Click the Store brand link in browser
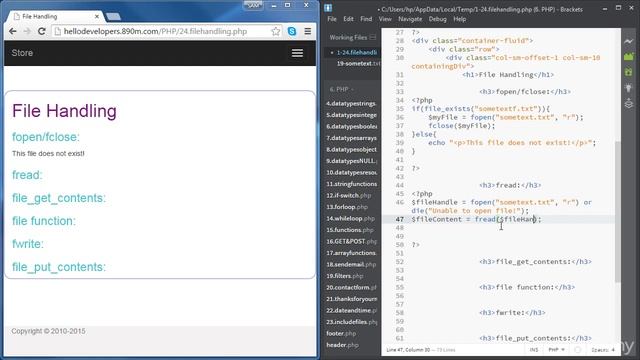The height and width of the screenshot is (360, 640). (x=22, y=53)
